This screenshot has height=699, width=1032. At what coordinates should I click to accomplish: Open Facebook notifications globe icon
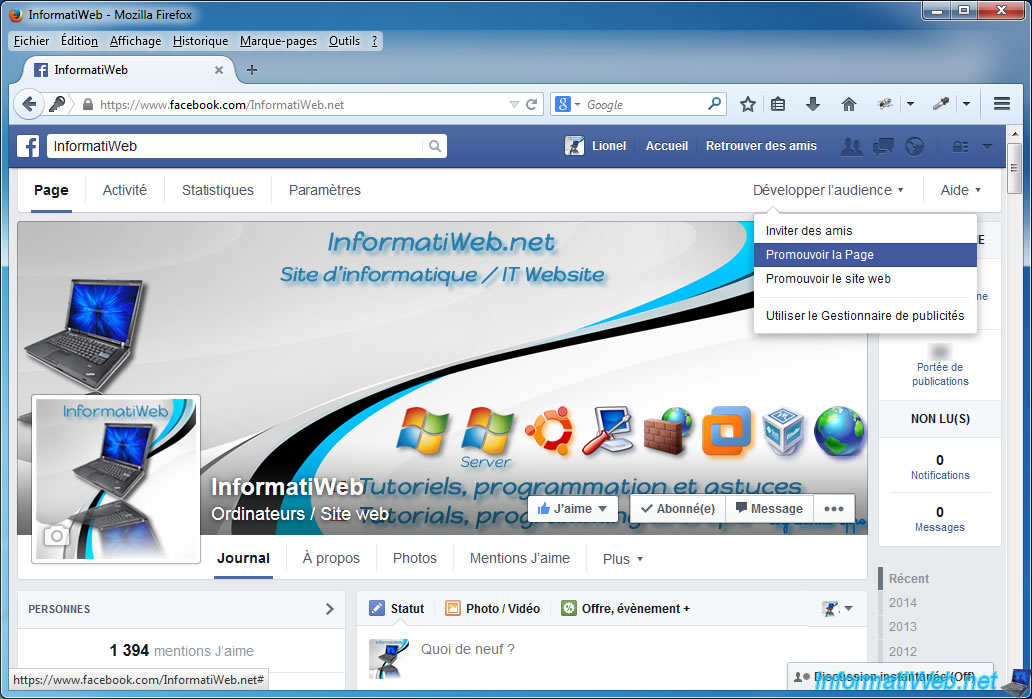914,146
